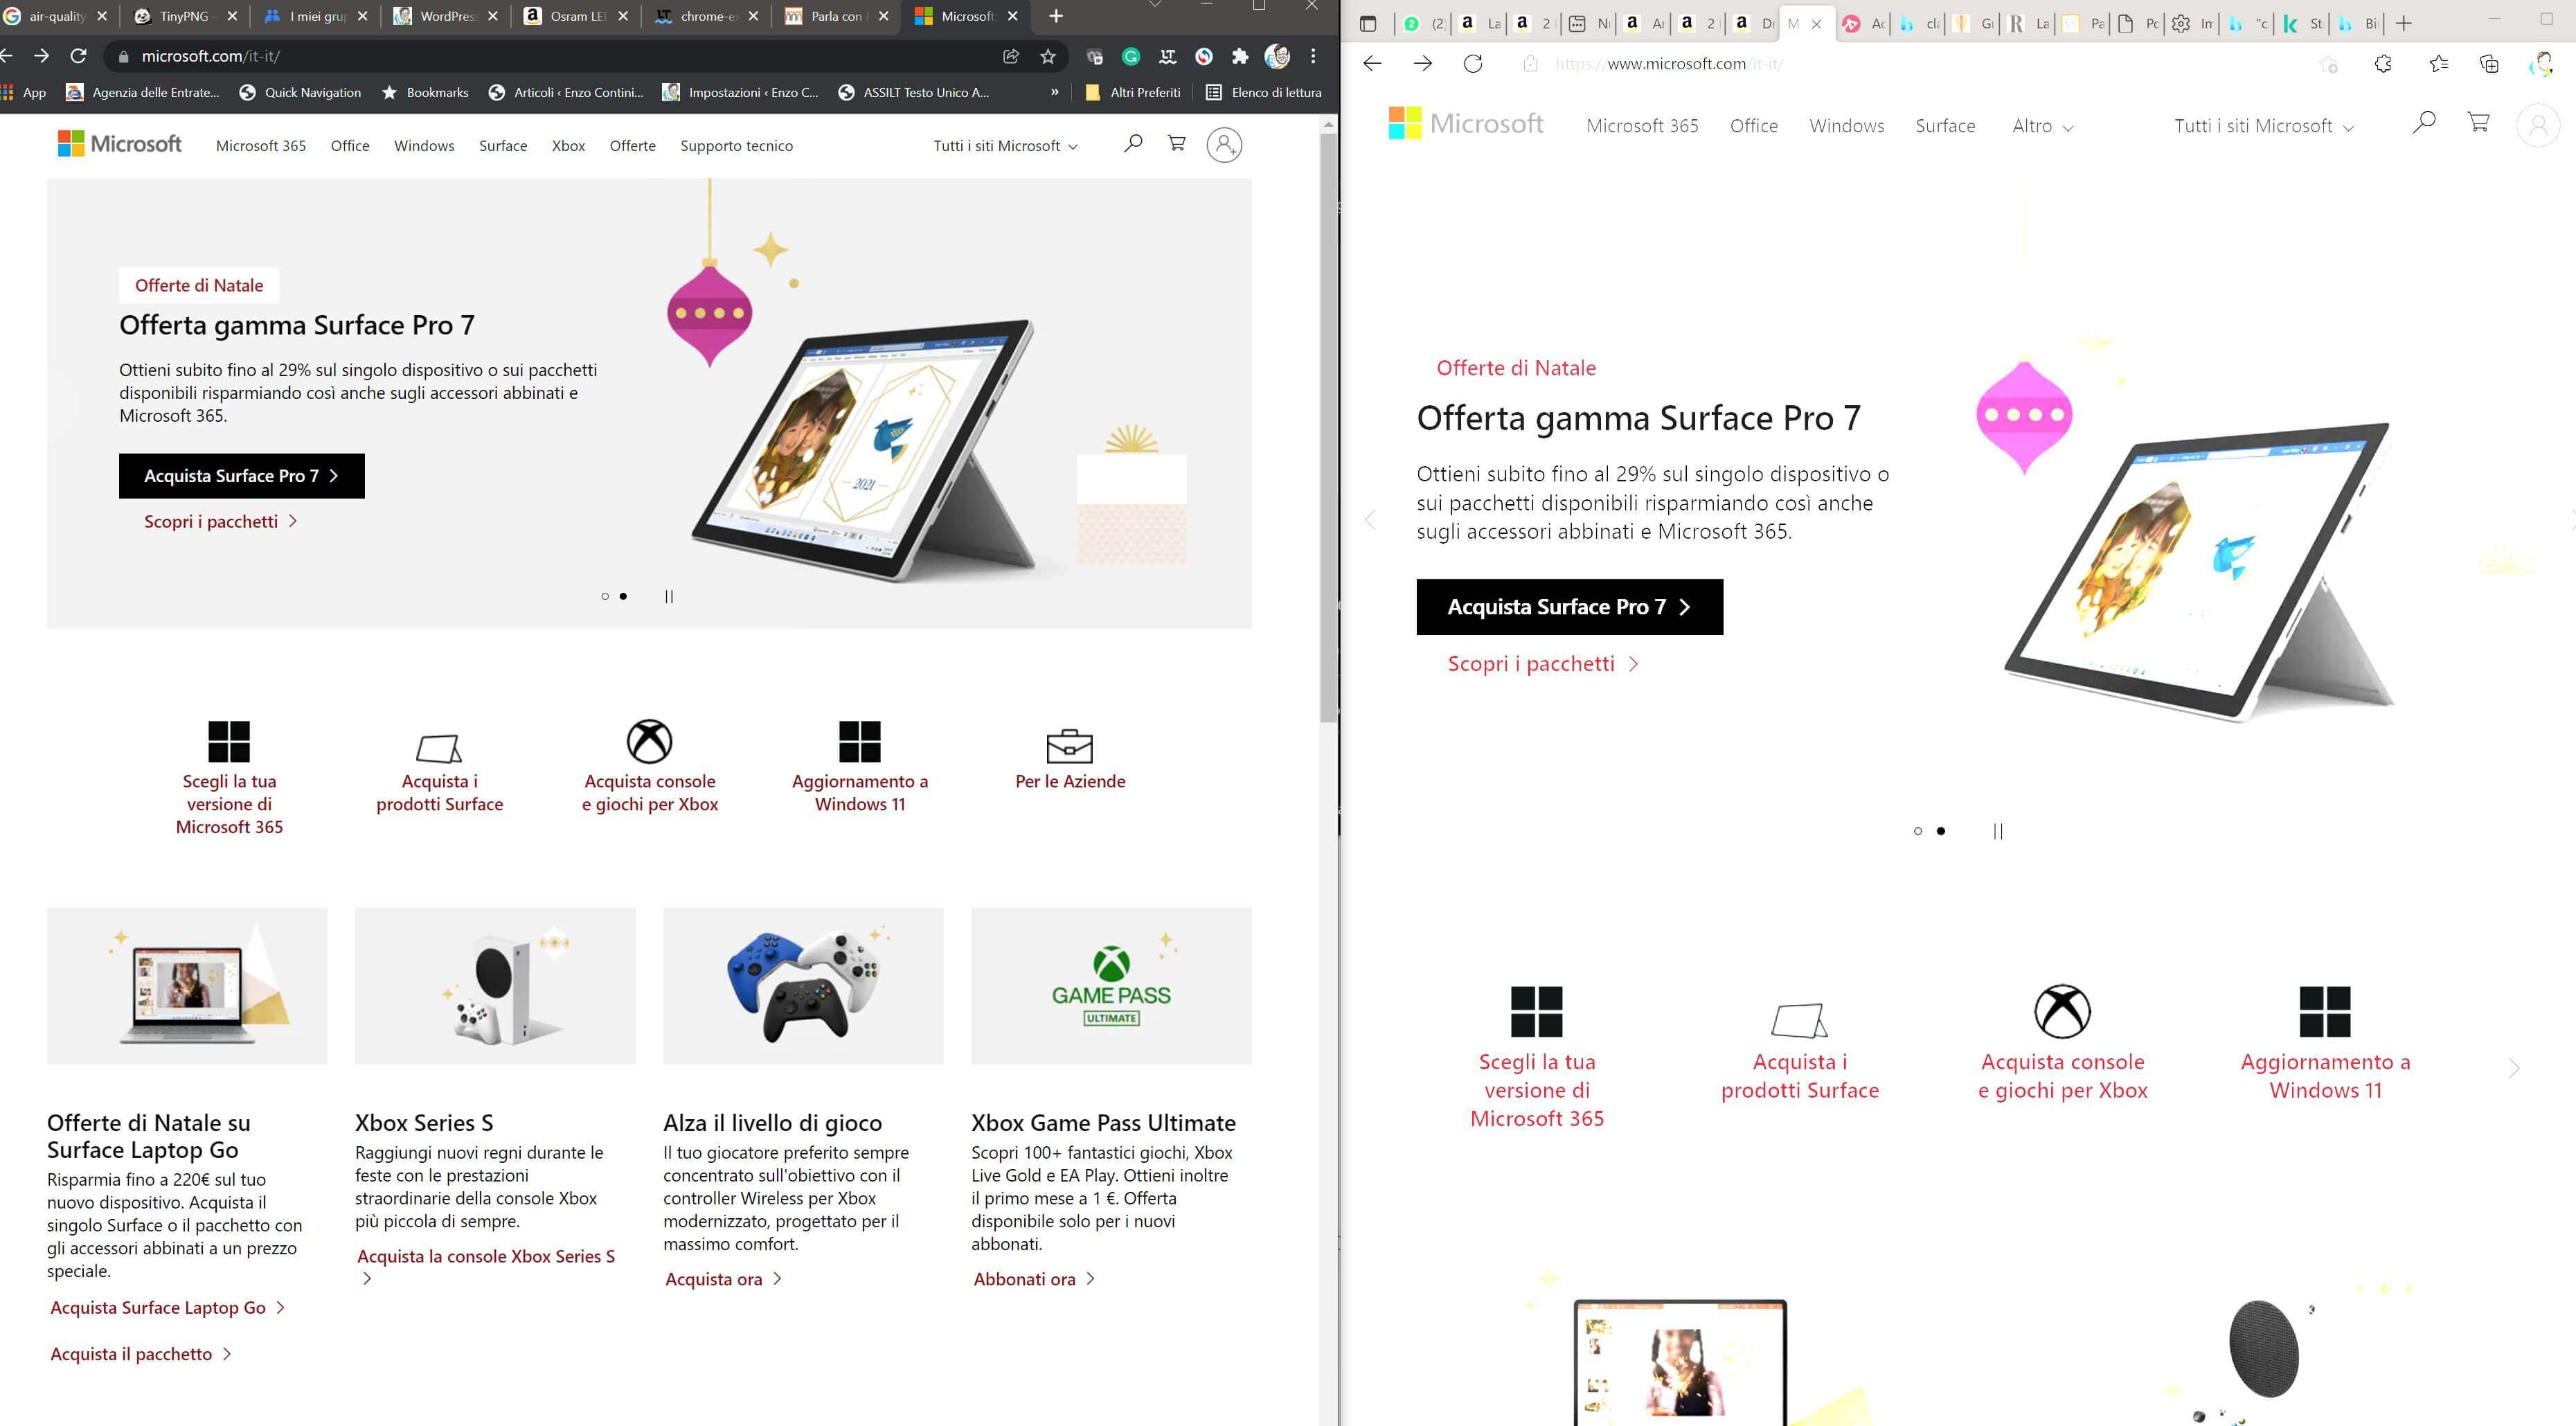The height and width of the screenshot is (1426, 2576).
Task: Open the Xbox menu item on the left page
Action: pos(568,146)
